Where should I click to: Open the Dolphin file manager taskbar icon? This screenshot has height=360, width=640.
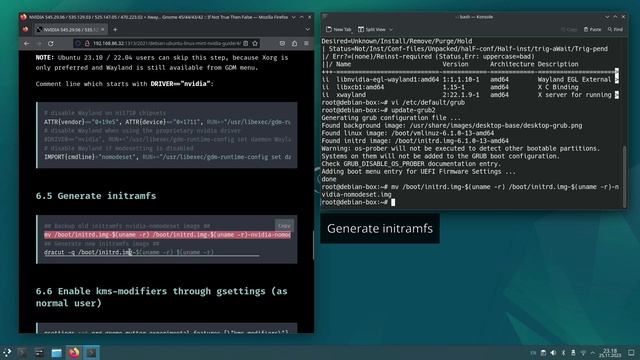(56, 353)
